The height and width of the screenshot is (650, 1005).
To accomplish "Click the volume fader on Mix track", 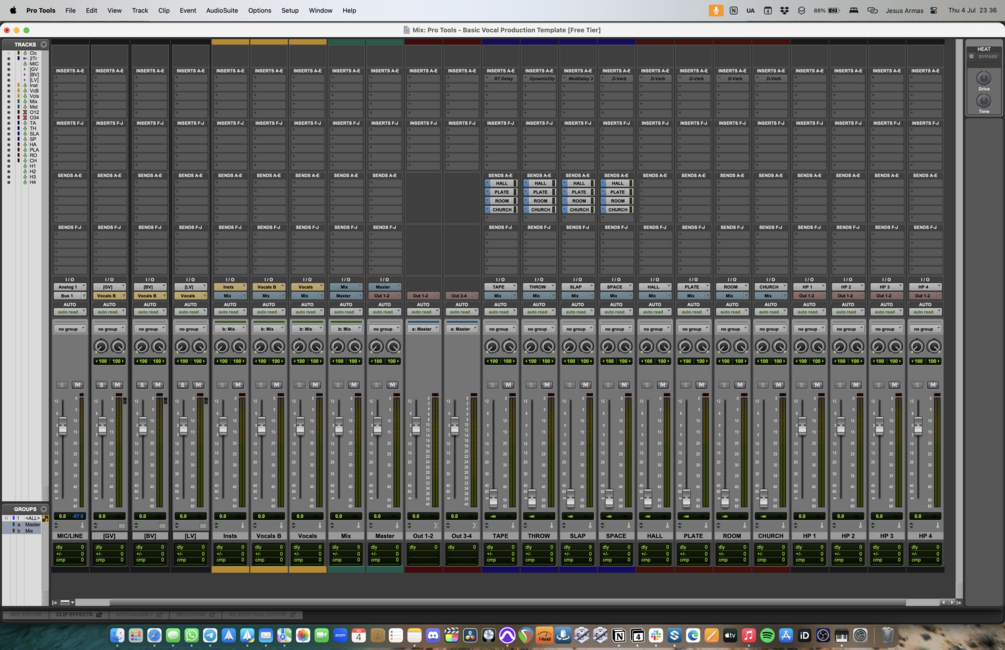I will (x=338, y=426).
